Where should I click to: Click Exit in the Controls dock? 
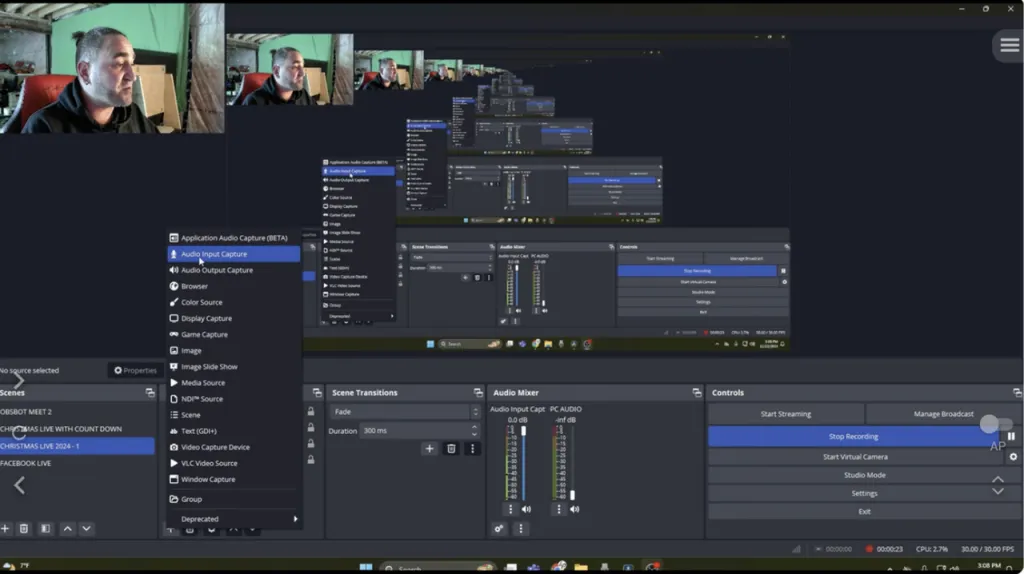tap(865, 511)
